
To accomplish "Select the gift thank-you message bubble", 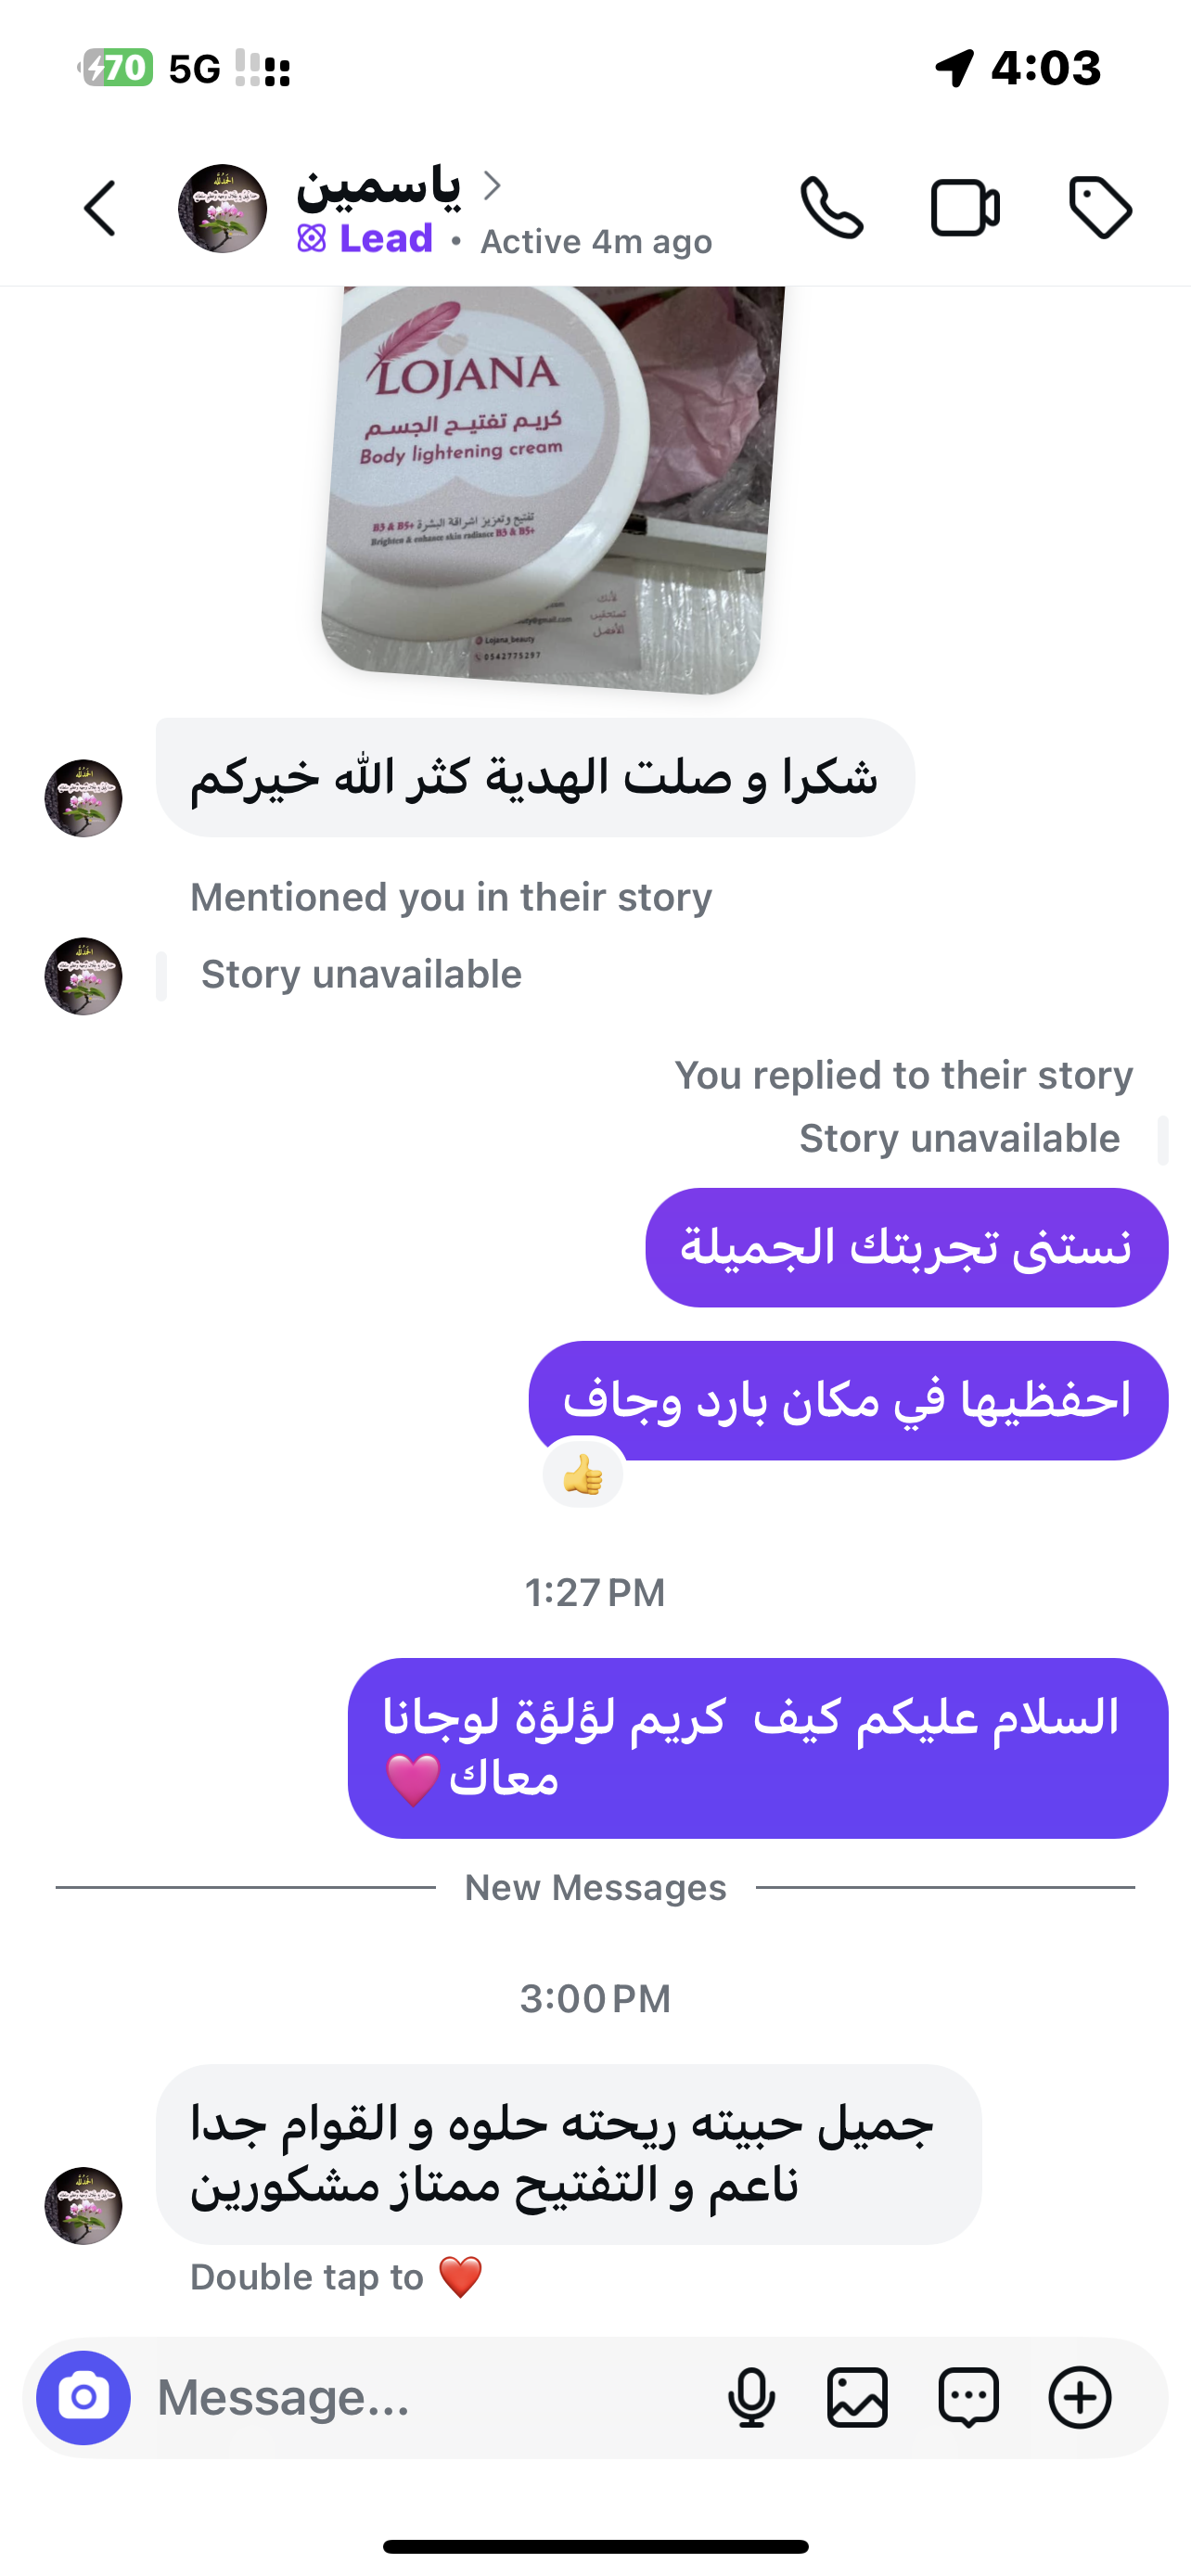I will coord(535,777).
